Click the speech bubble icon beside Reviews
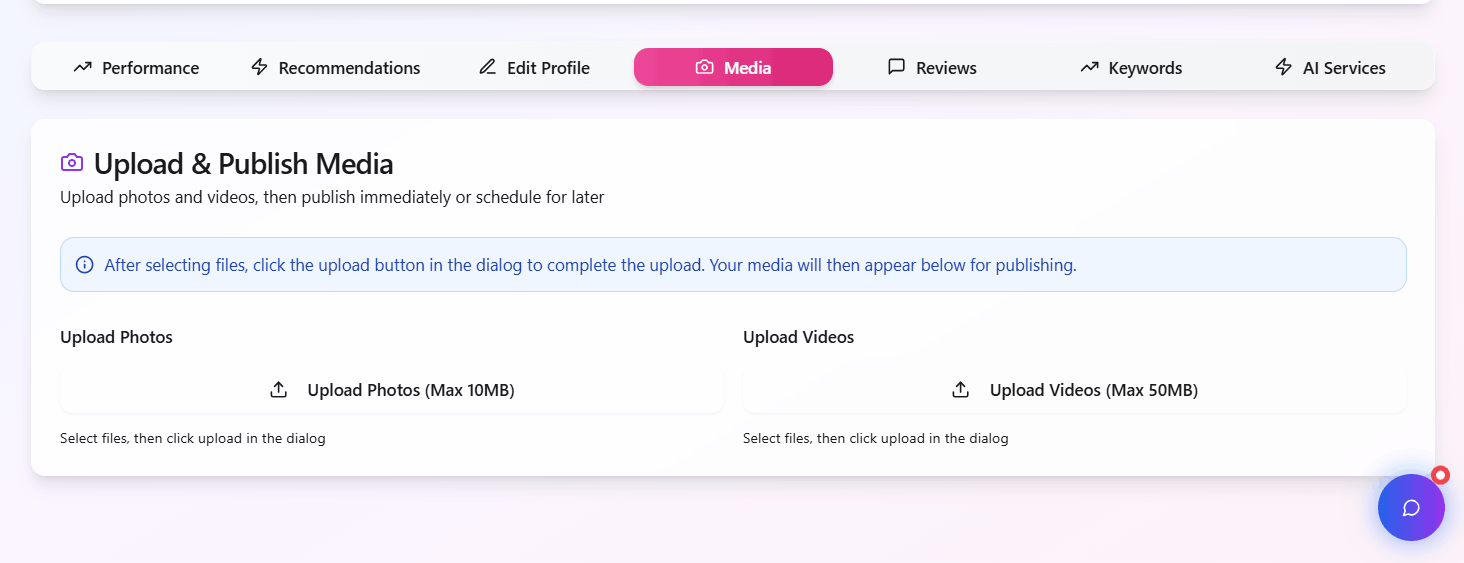The height and width of the screenshot is (563, 1464). pyautogui.click(x=897, y=68)
